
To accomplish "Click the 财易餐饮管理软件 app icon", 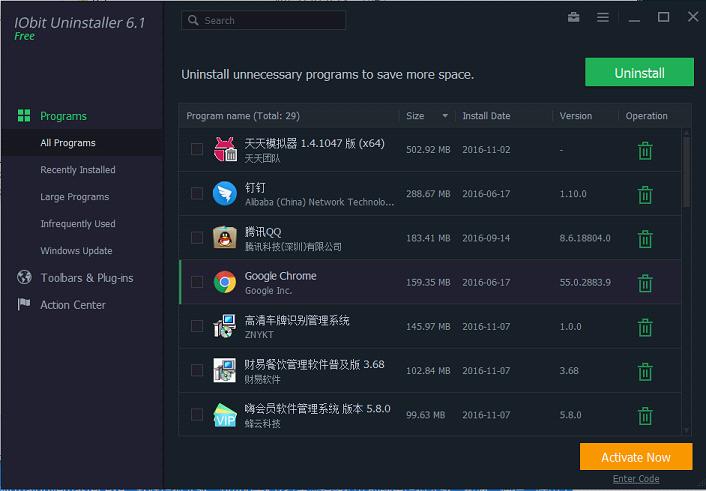I will [225, 370].
